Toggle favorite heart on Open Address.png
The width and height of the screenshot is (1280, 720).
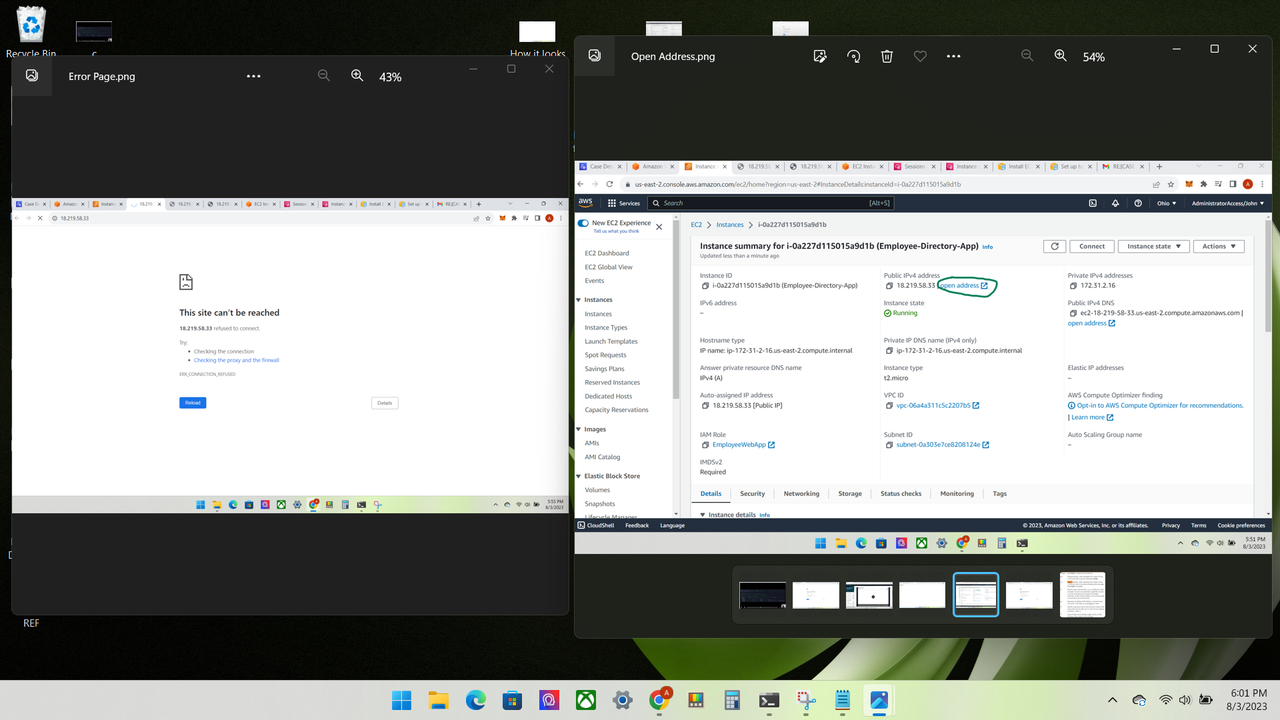(920, 57)
